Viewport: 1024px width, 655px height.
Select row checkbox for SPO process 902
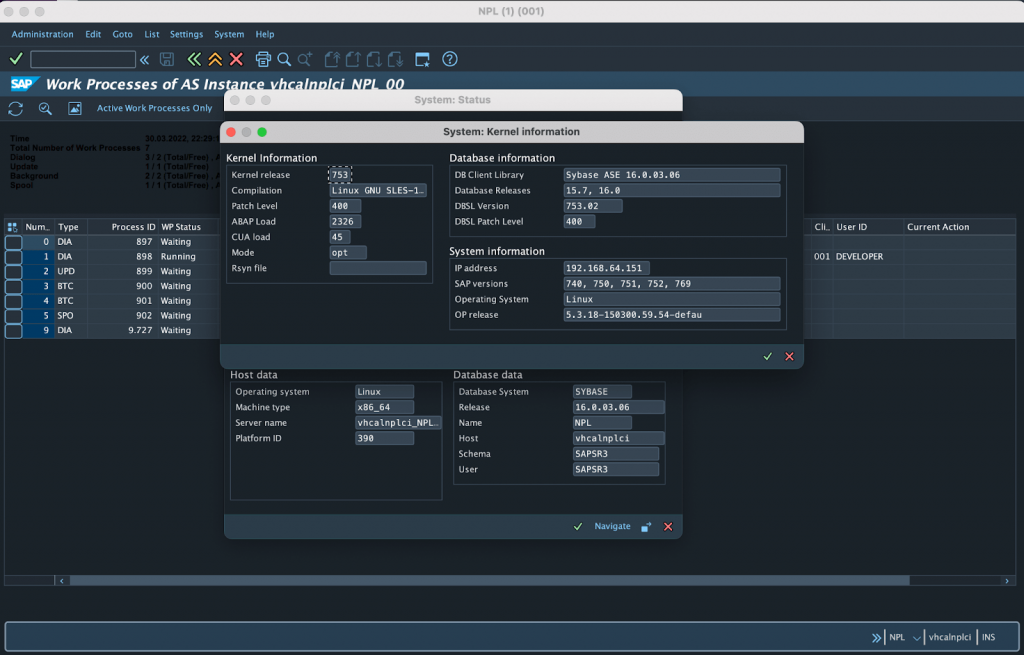coord(14,316)
